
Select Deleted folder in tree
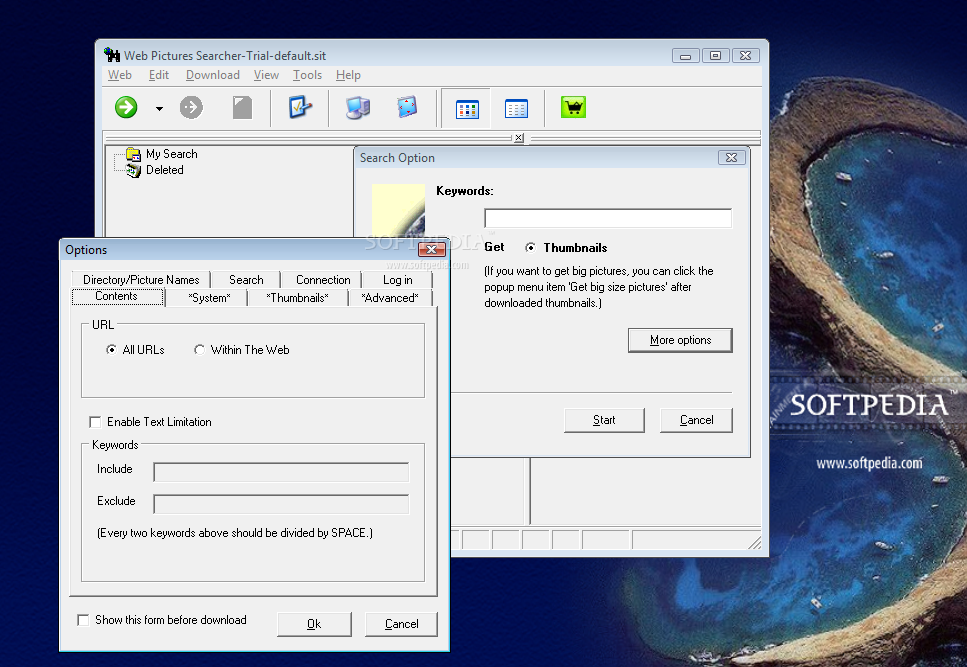[x=165, y=170]
